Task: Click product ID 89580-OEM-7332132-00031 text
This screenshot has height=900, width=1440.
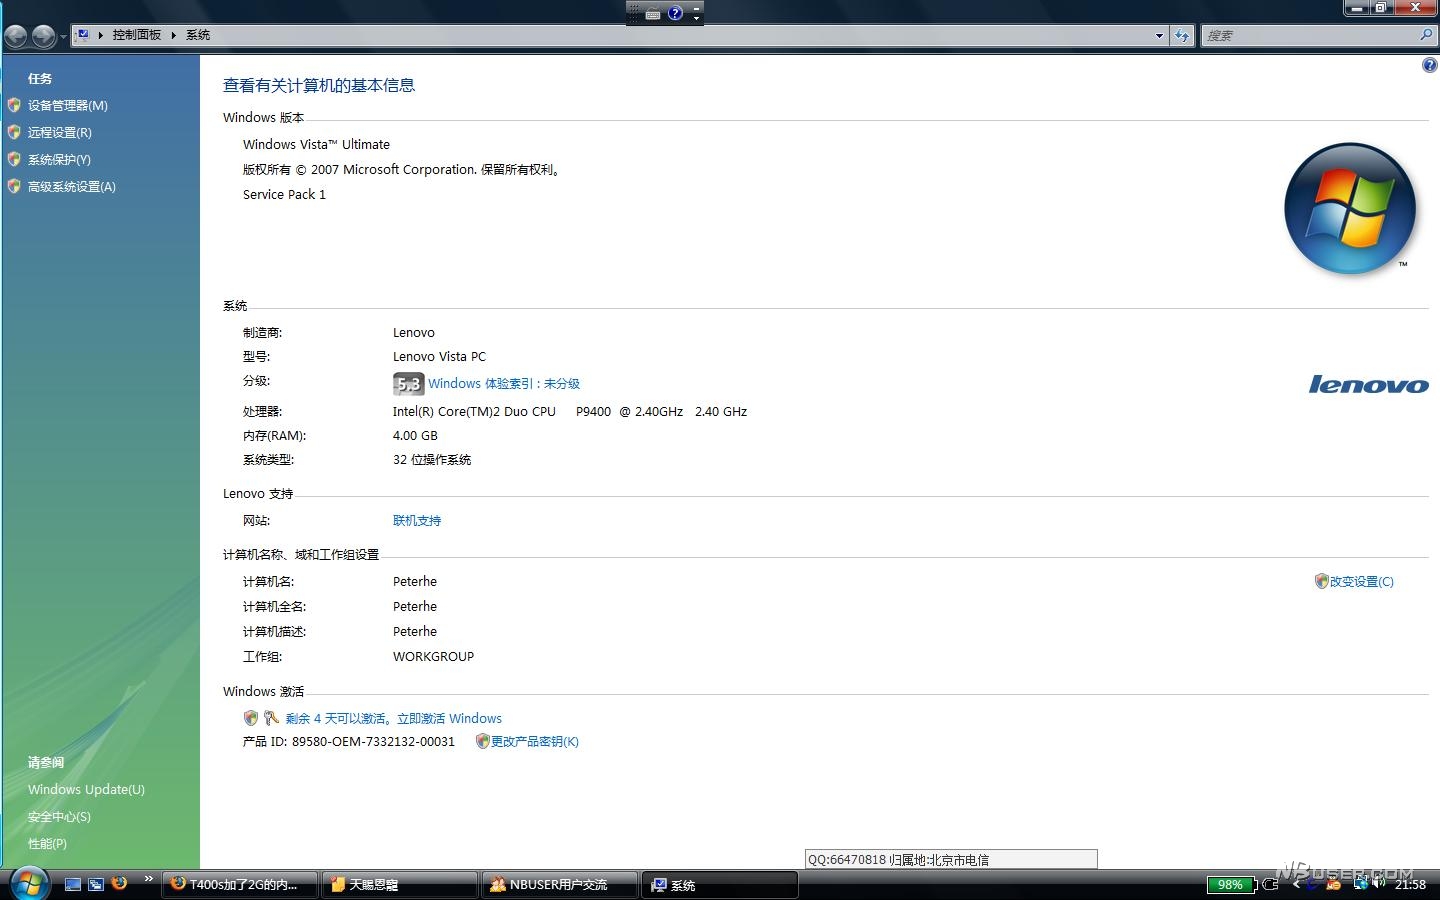Action: [373, 741]
